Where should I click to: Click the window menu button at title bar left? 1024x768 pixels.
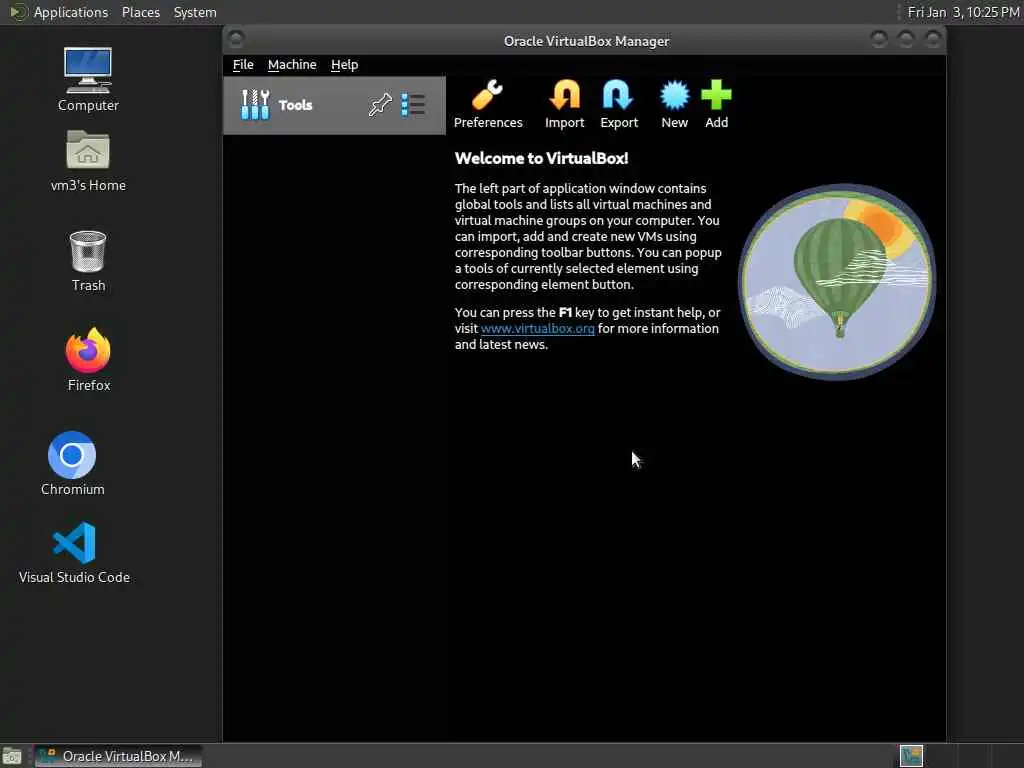pyautogui.click(x=236, y=39)
